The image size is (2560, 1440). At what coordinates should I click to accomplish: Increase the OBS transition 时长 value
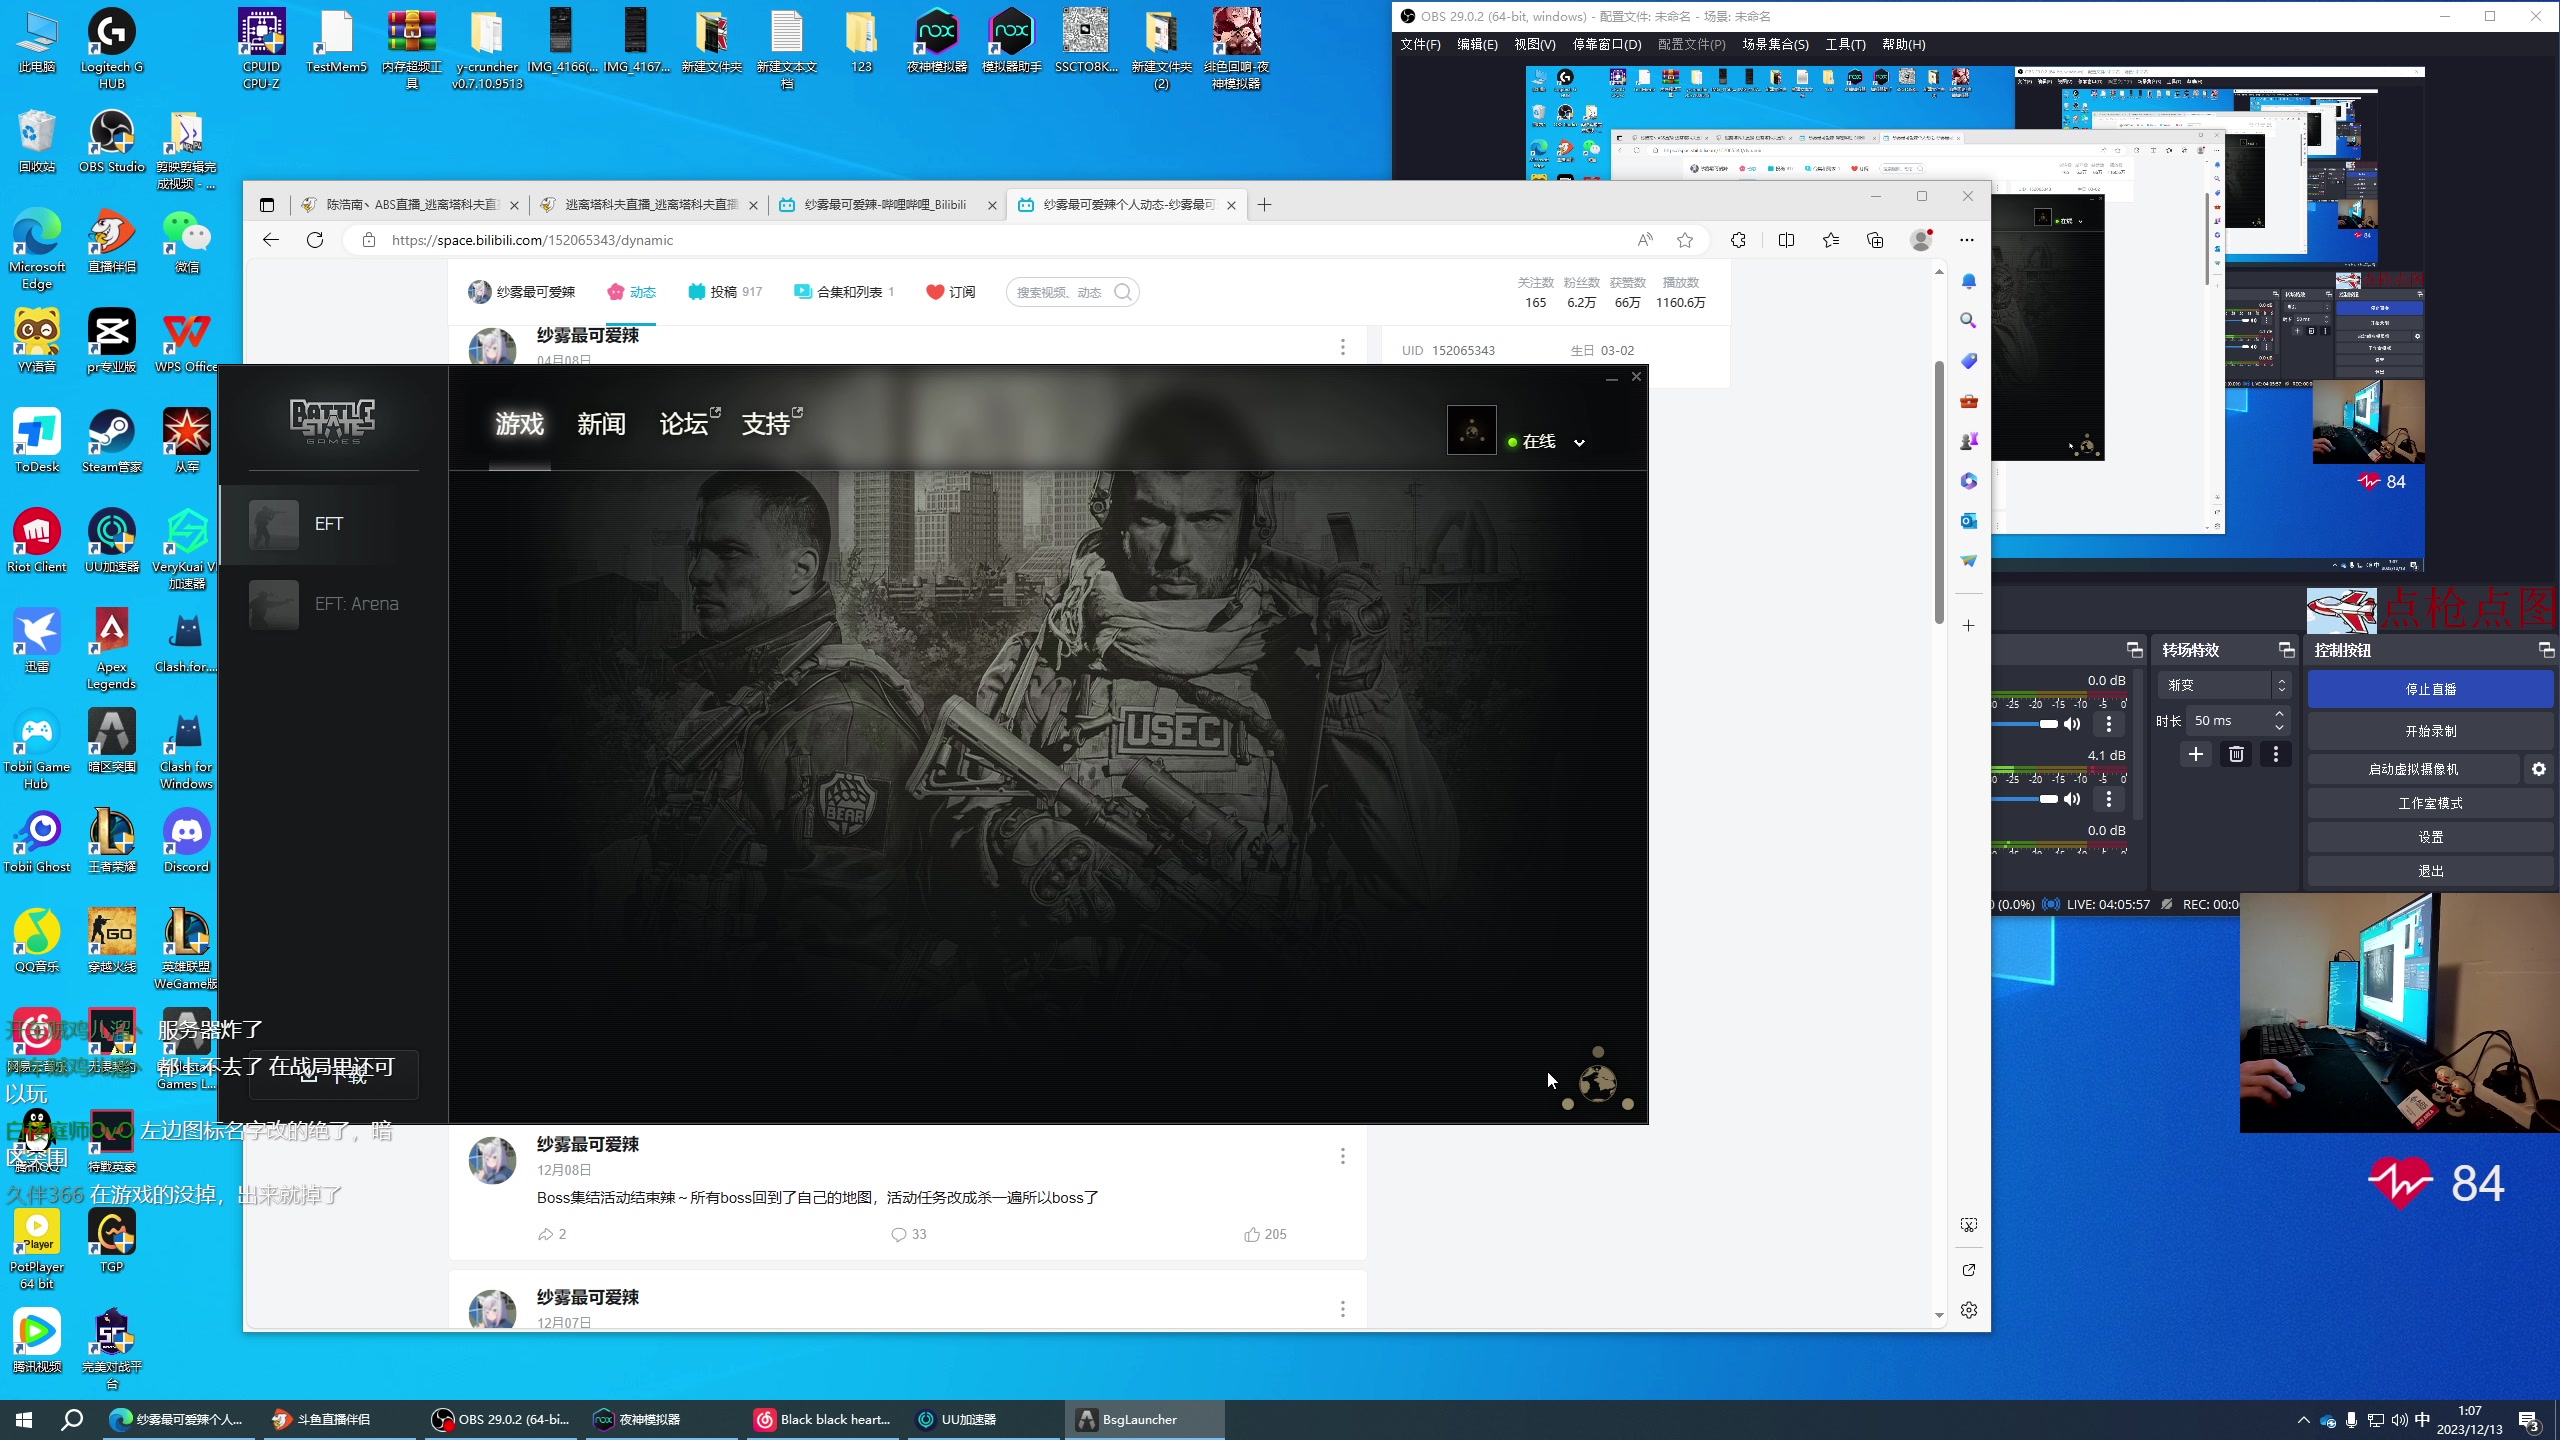2279,714
